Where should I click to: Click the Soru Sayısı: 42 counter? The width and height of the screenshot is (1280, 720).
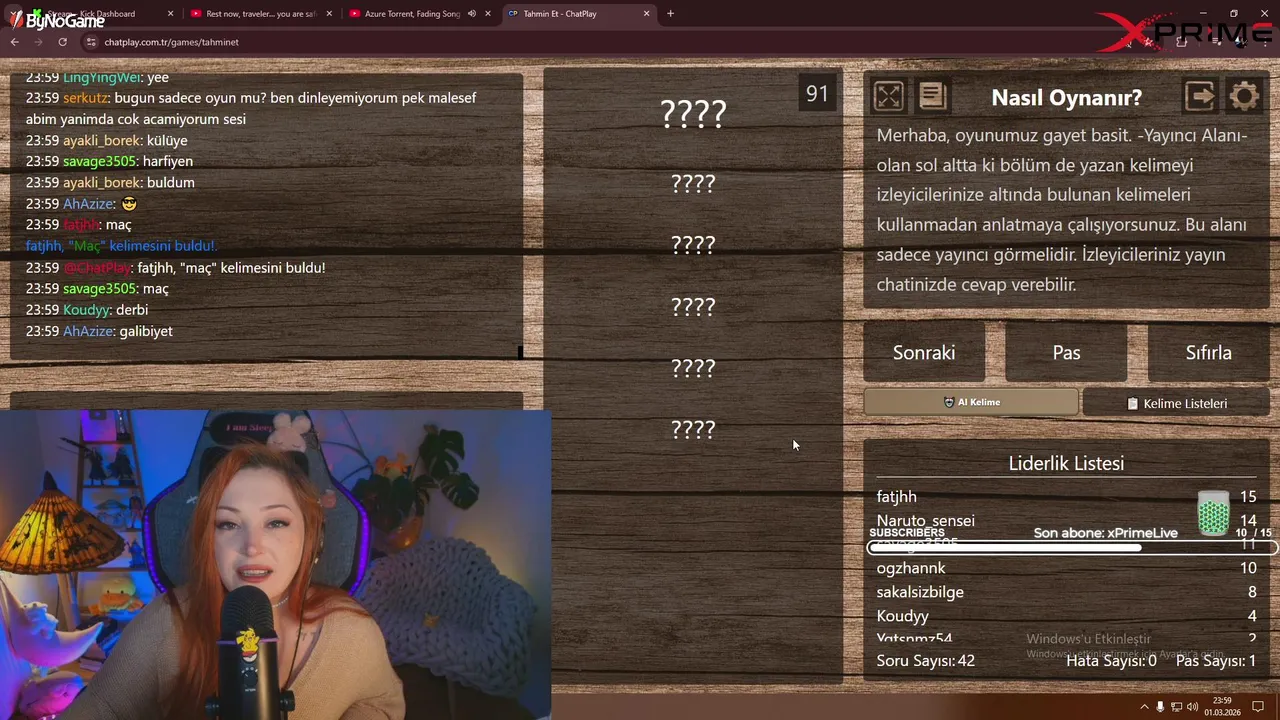point(925,660)
